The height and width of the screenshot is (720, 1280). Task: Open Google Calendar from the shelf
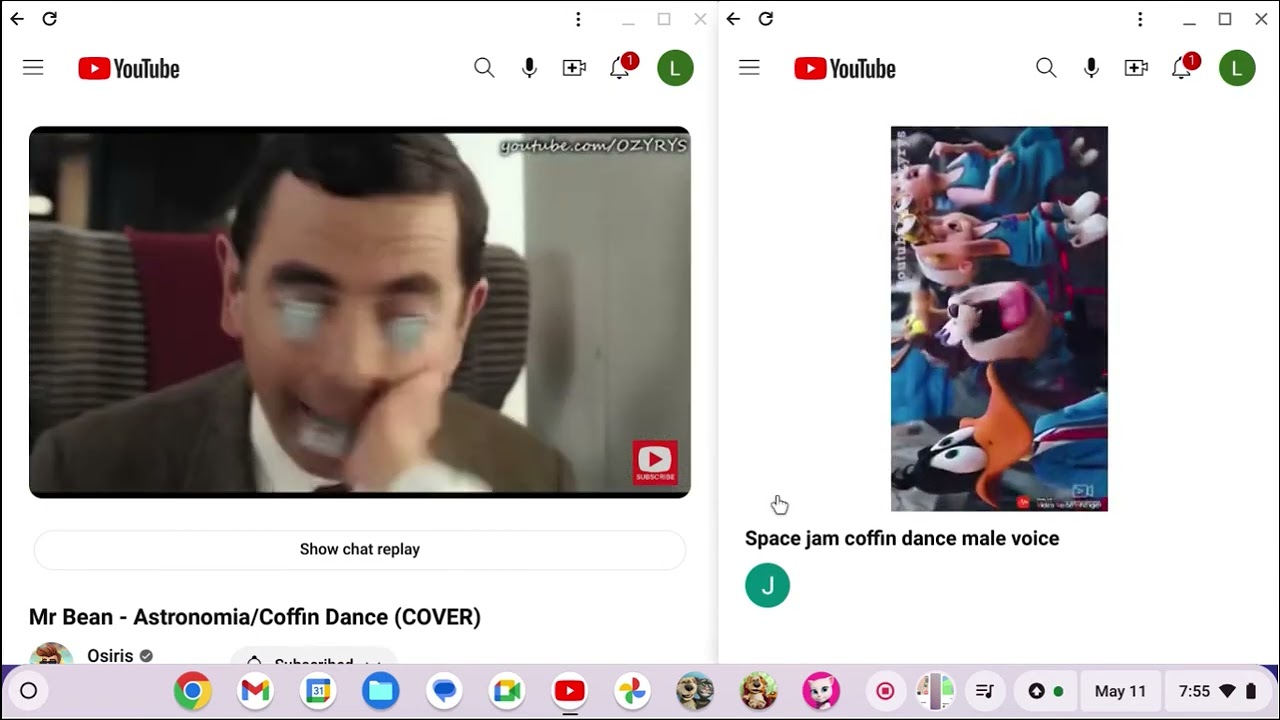318,691
